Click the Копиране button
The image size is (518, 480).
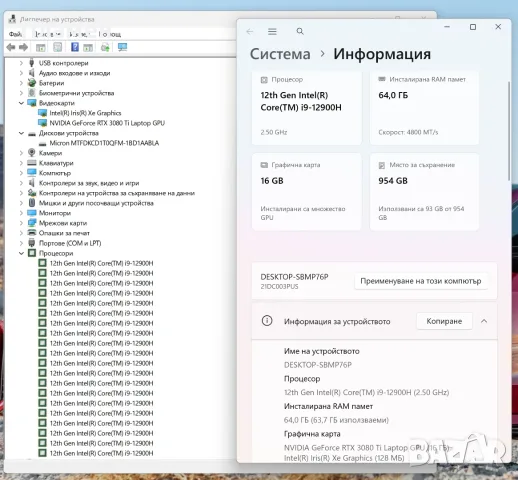point(444,321)
